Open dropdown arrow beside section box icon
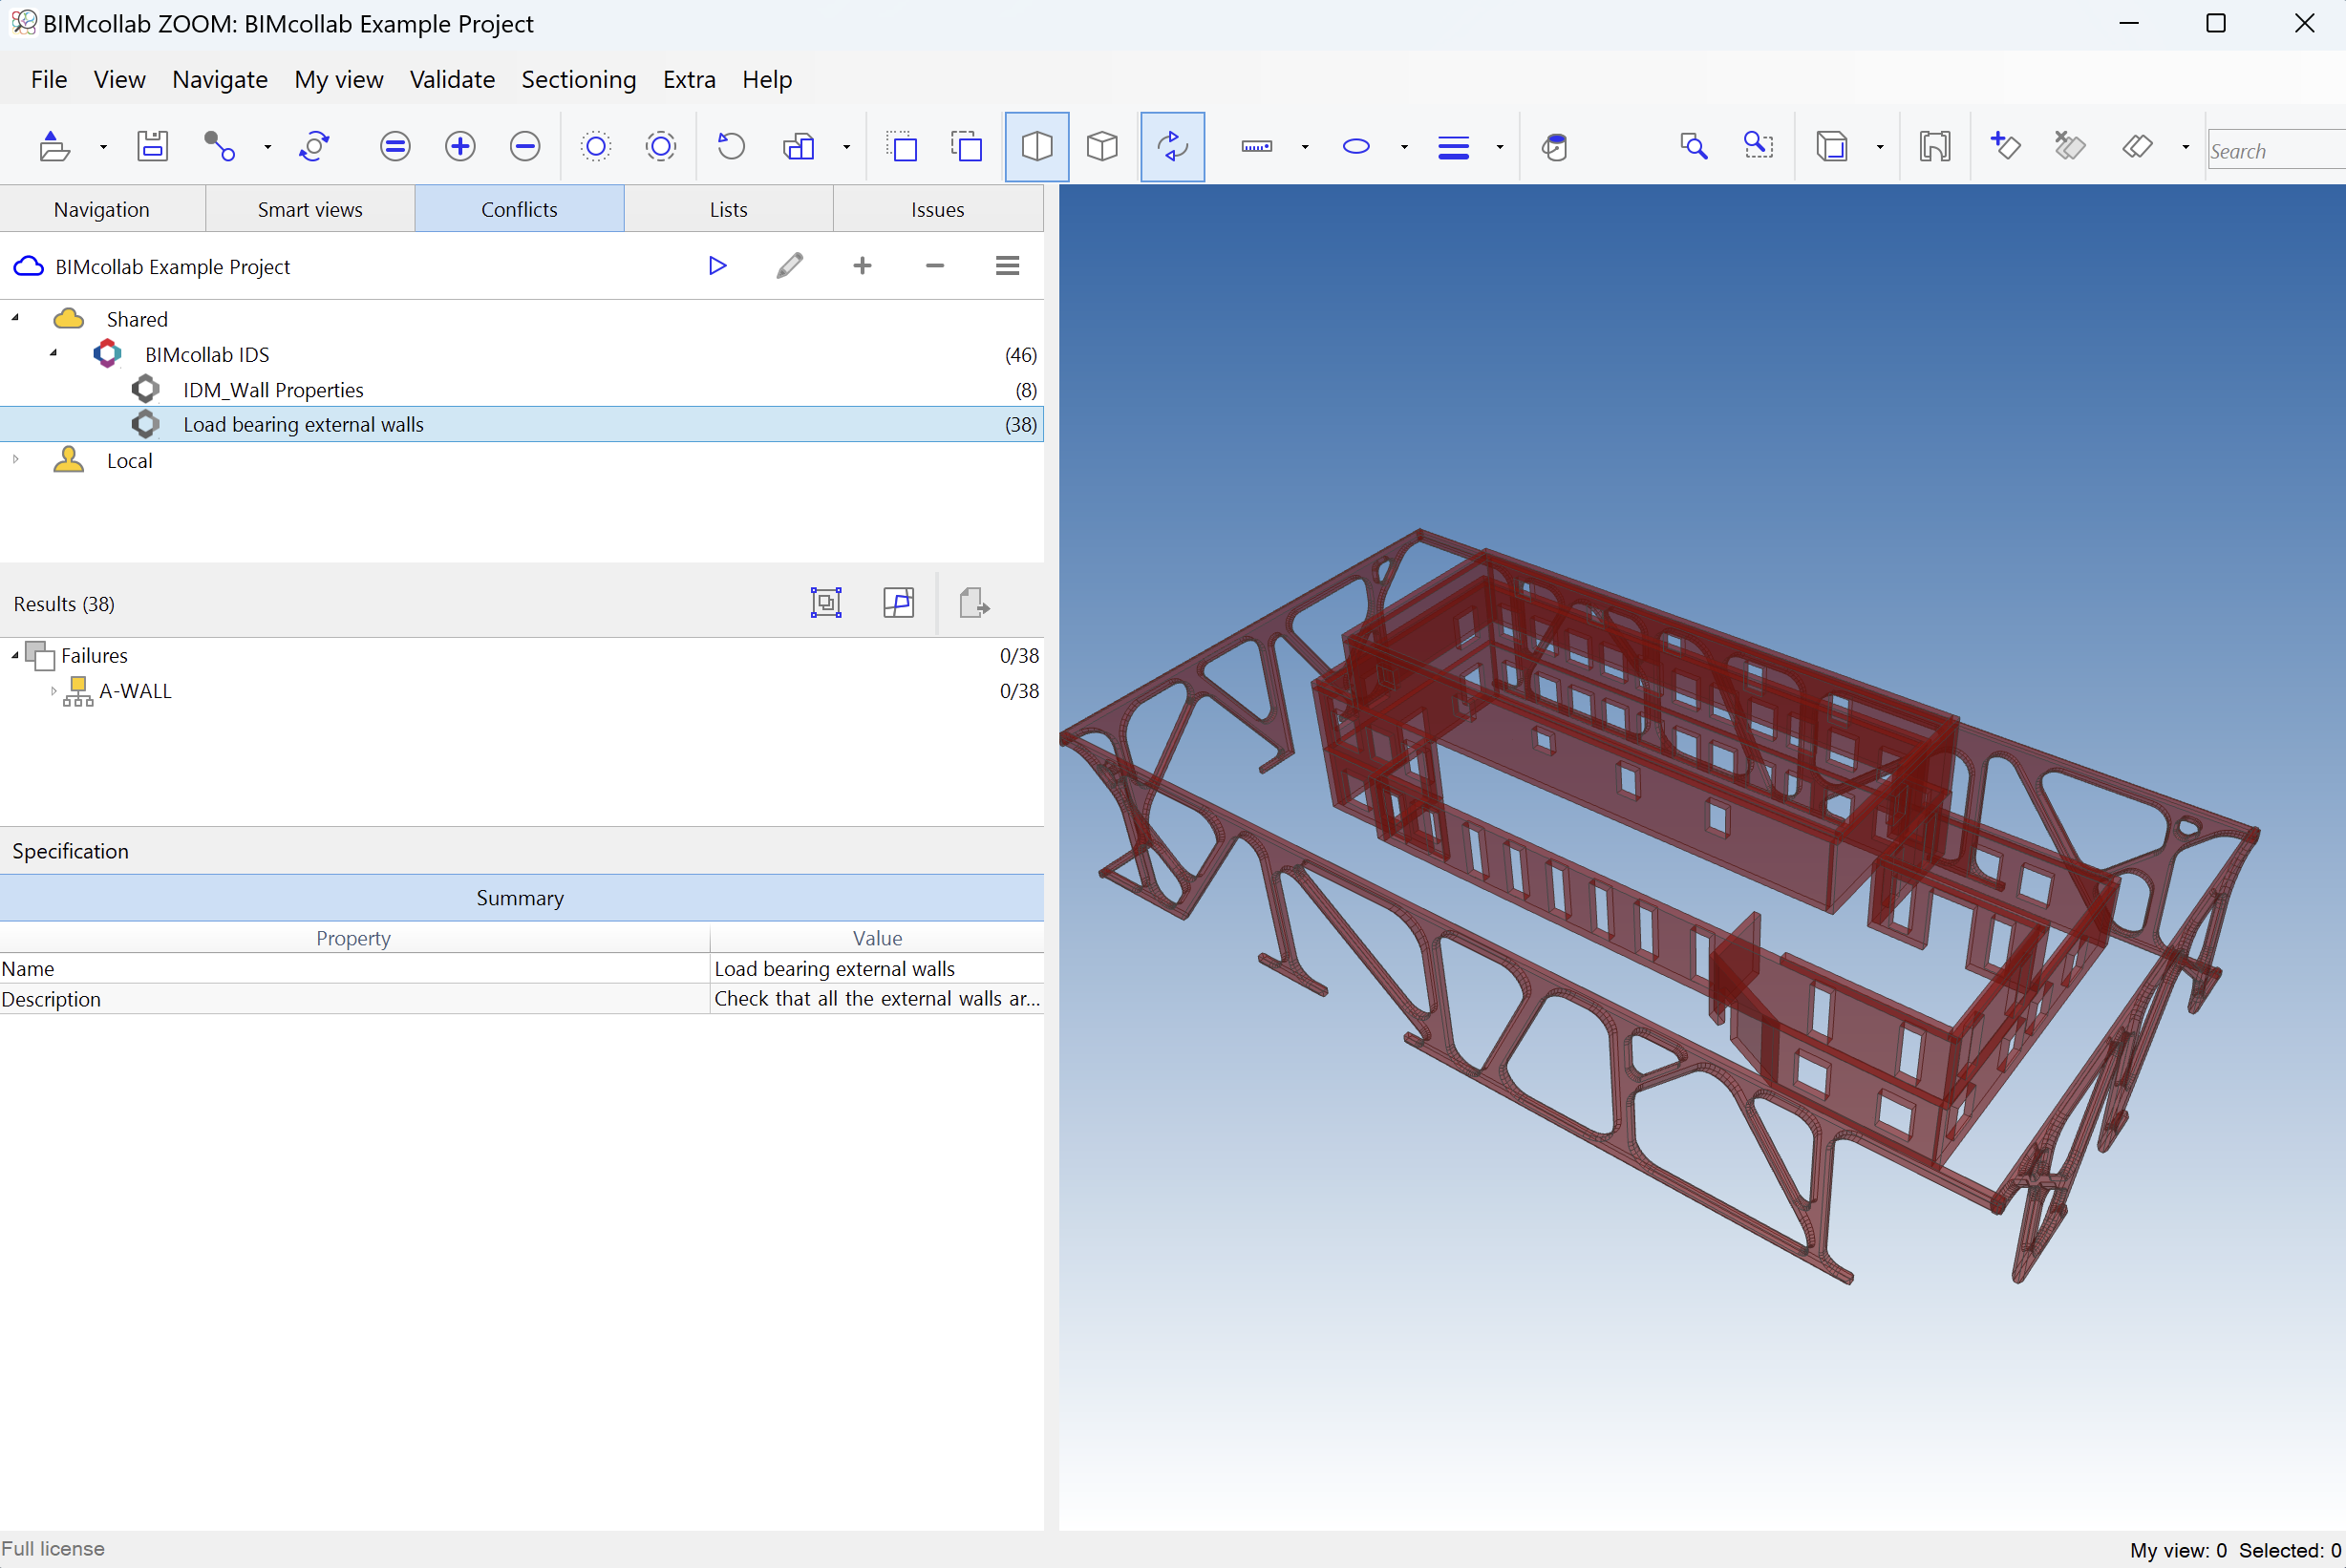The width and height of the screenshot is (2346, 1568). tap(1880, 148)
